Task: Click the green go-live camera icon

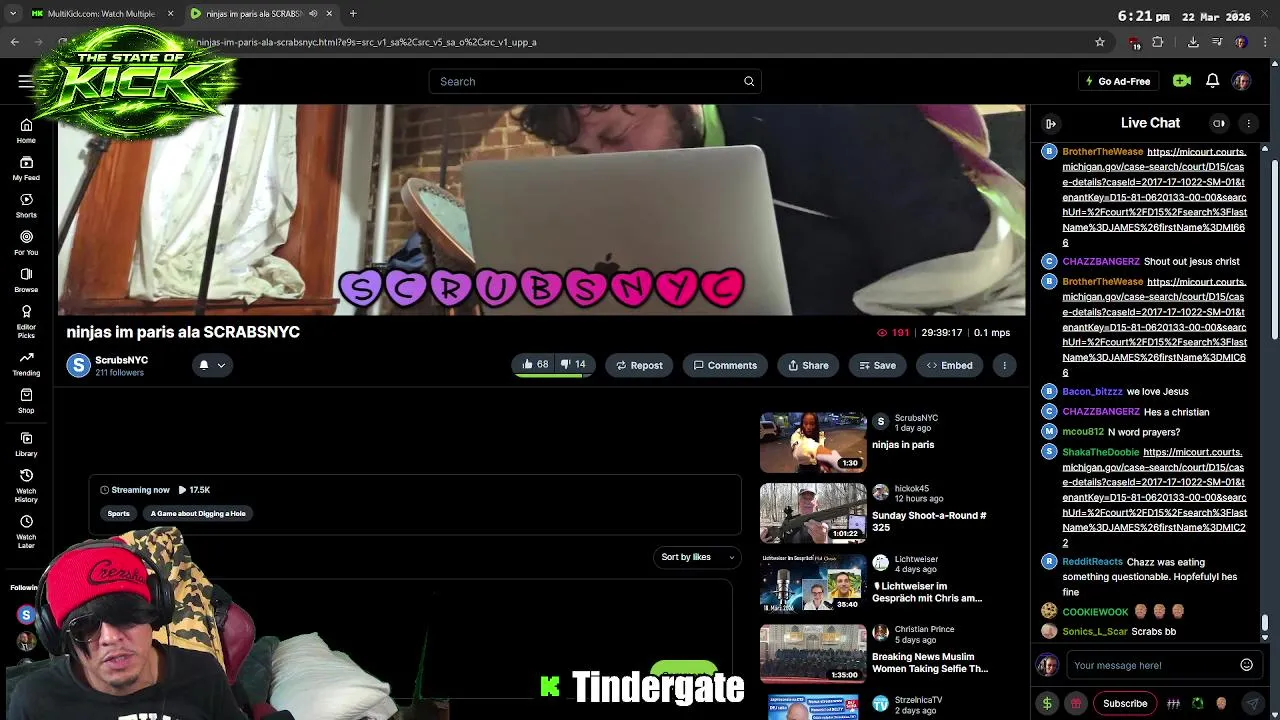Action: coord(1182,81)
